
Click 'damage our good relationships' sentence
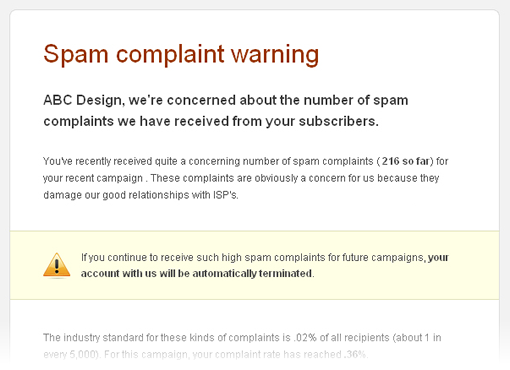pos(116,195)
